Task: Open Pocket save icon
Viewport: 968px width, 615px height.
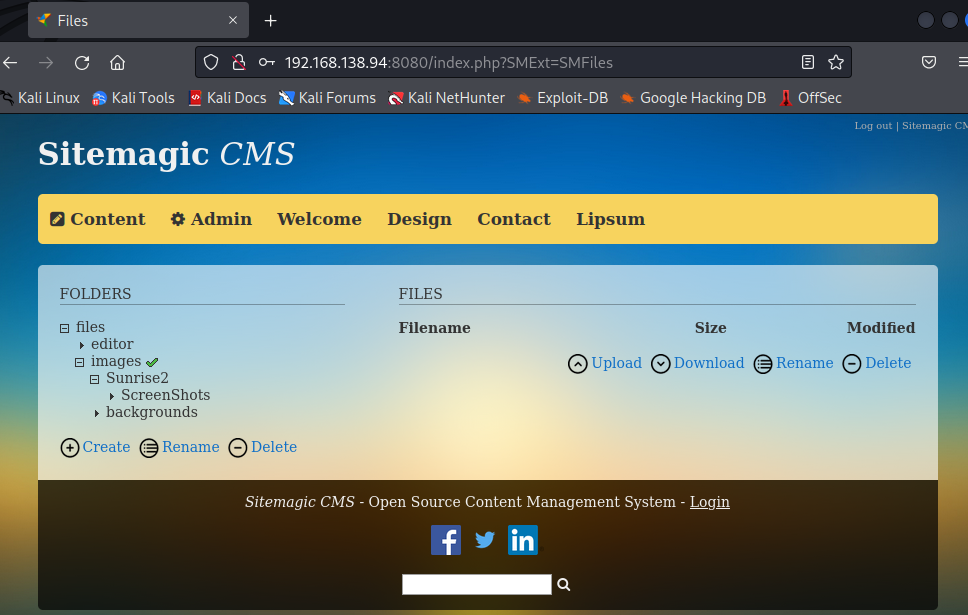Action: pyautogui.click(x=928, y=62)
